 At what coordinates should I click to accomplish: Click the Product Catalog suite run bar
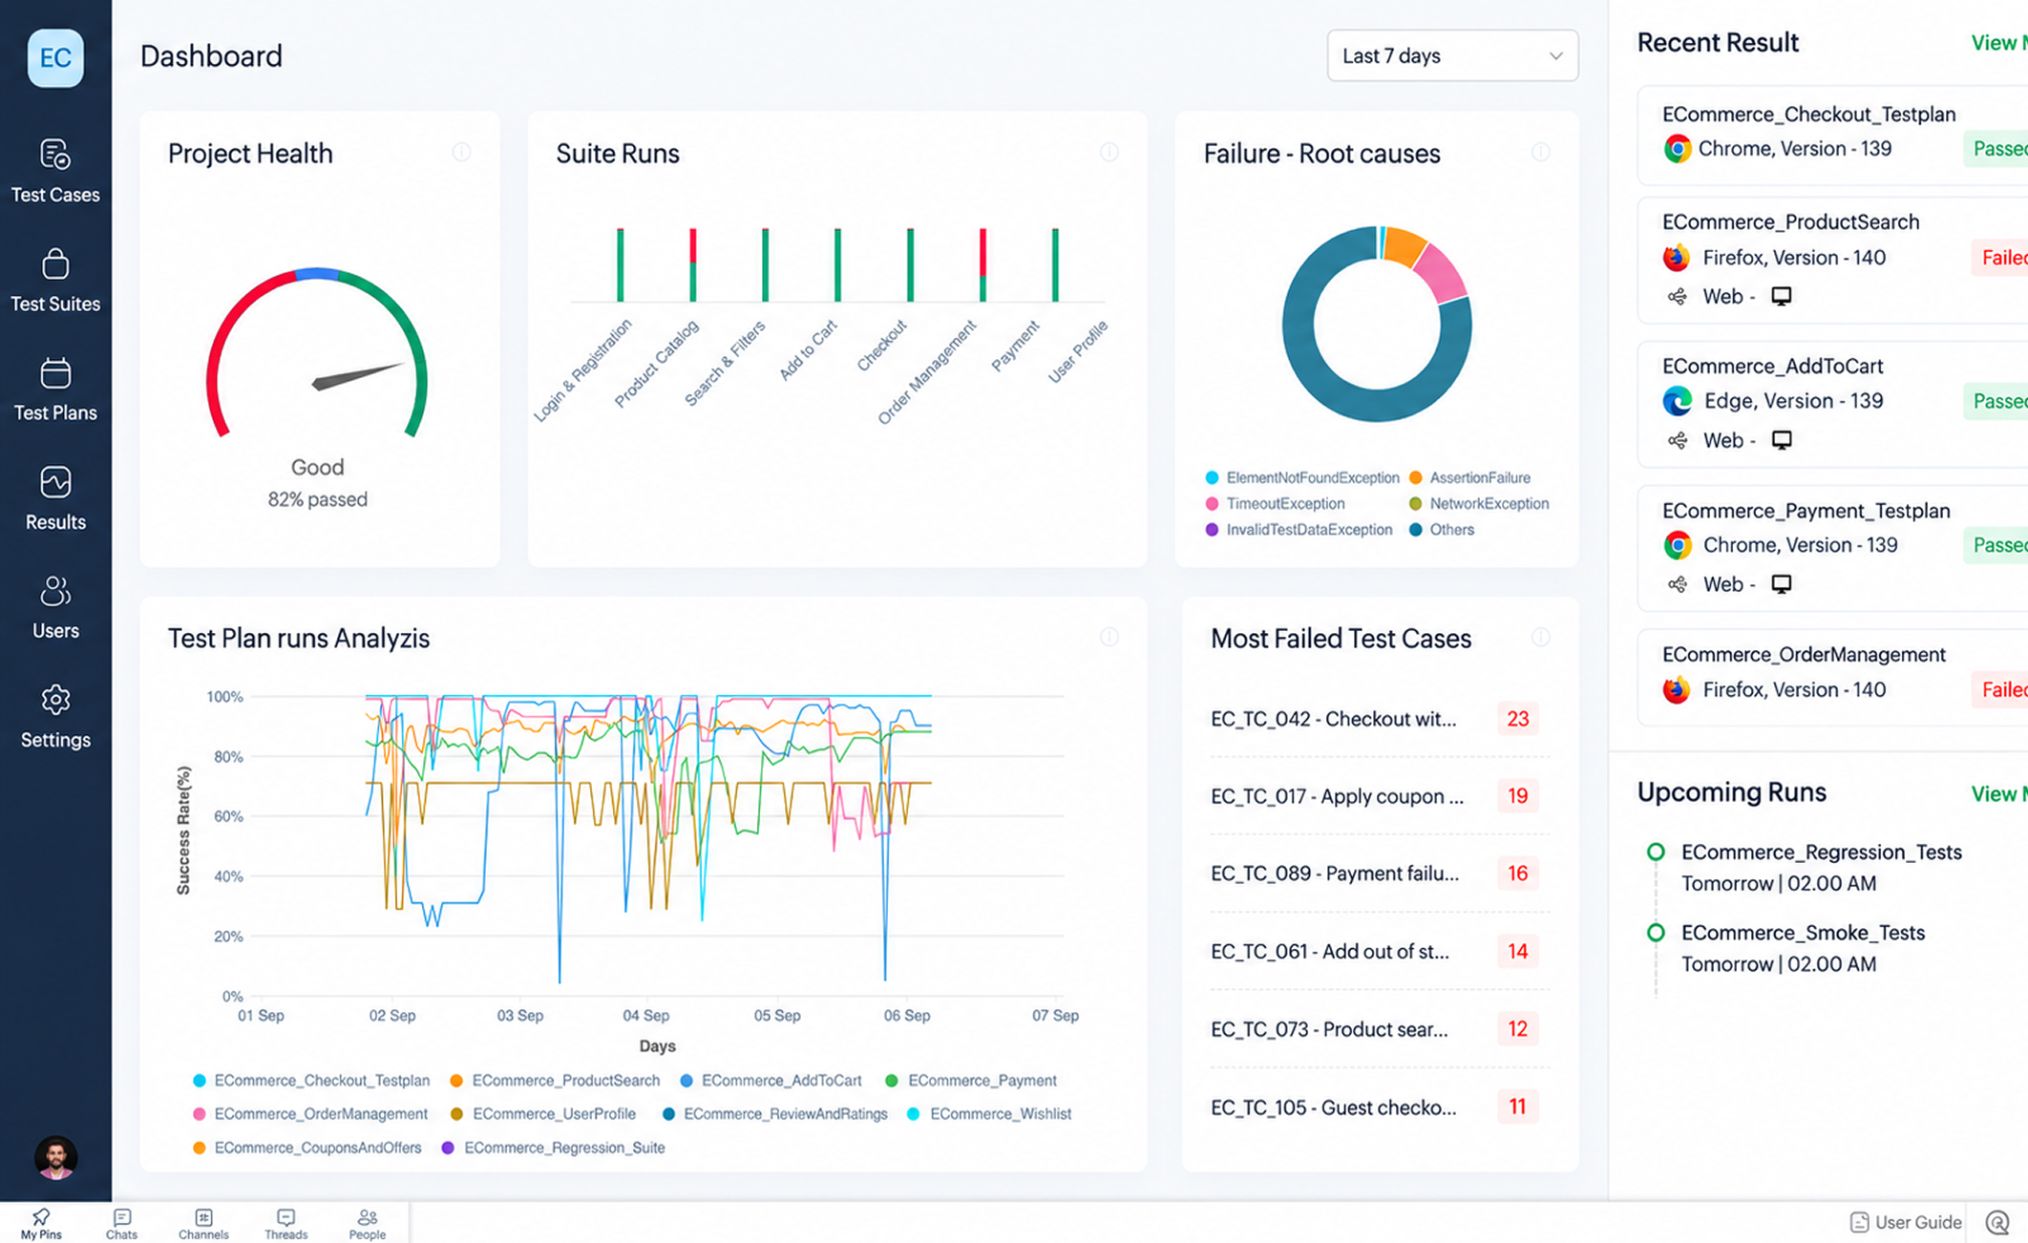pyautogui.click(x=692, y=265)
